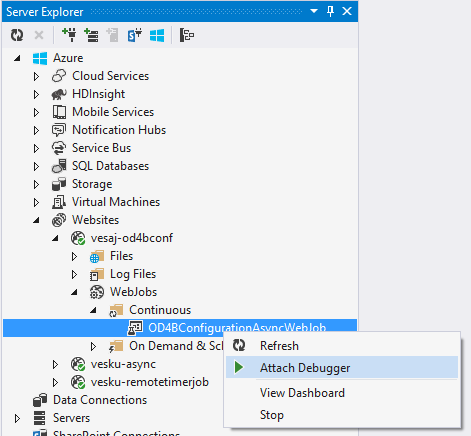Viewport: 471px width, 436px height.
Task: Click the Connect to Database plug icon
Action: [69, 35]
